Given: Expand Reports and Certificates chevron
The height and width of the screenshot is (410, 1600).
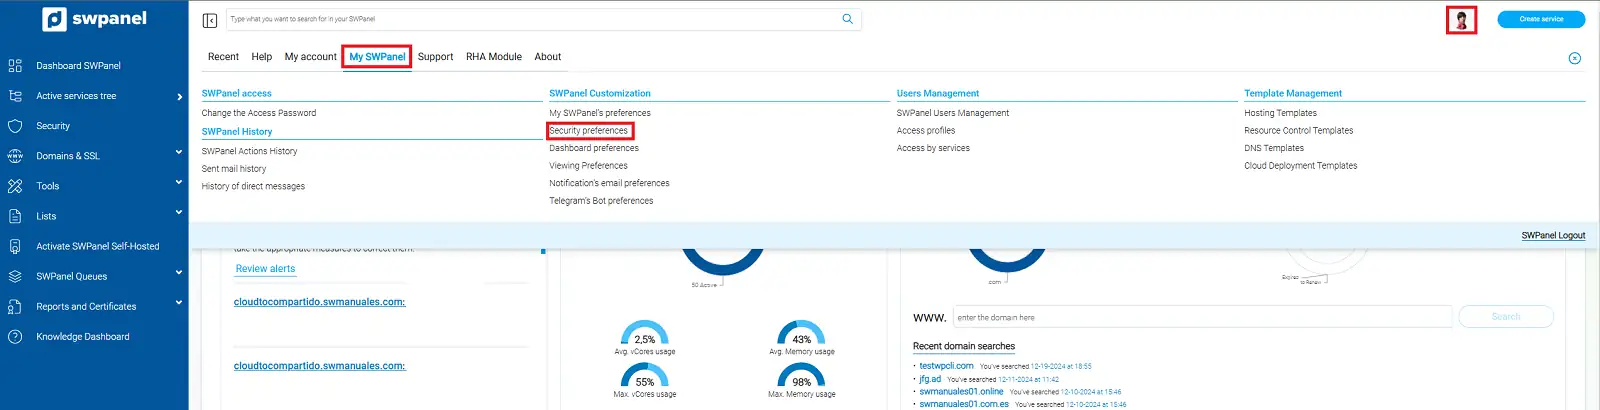Looking at the screenshot, I should (179, 302).
